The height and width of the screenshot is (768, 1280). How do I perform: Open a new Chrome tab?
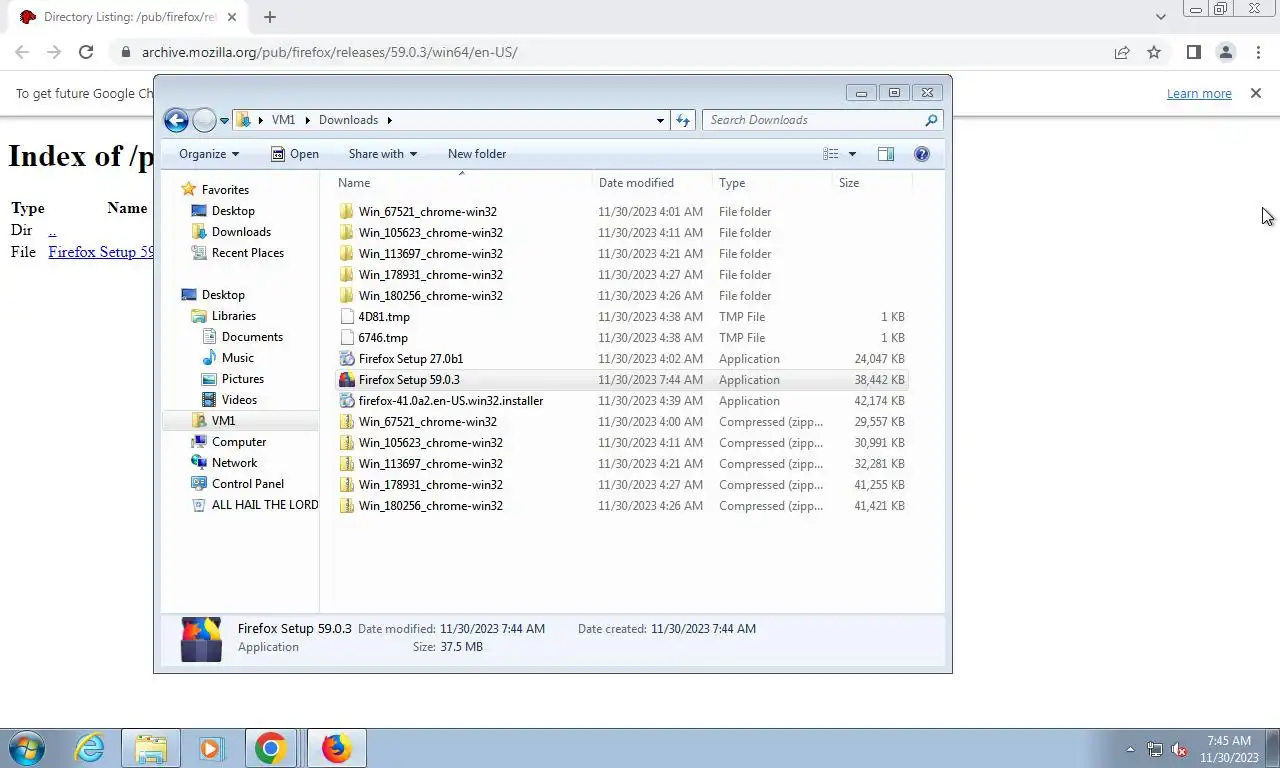tap(270, 17)
